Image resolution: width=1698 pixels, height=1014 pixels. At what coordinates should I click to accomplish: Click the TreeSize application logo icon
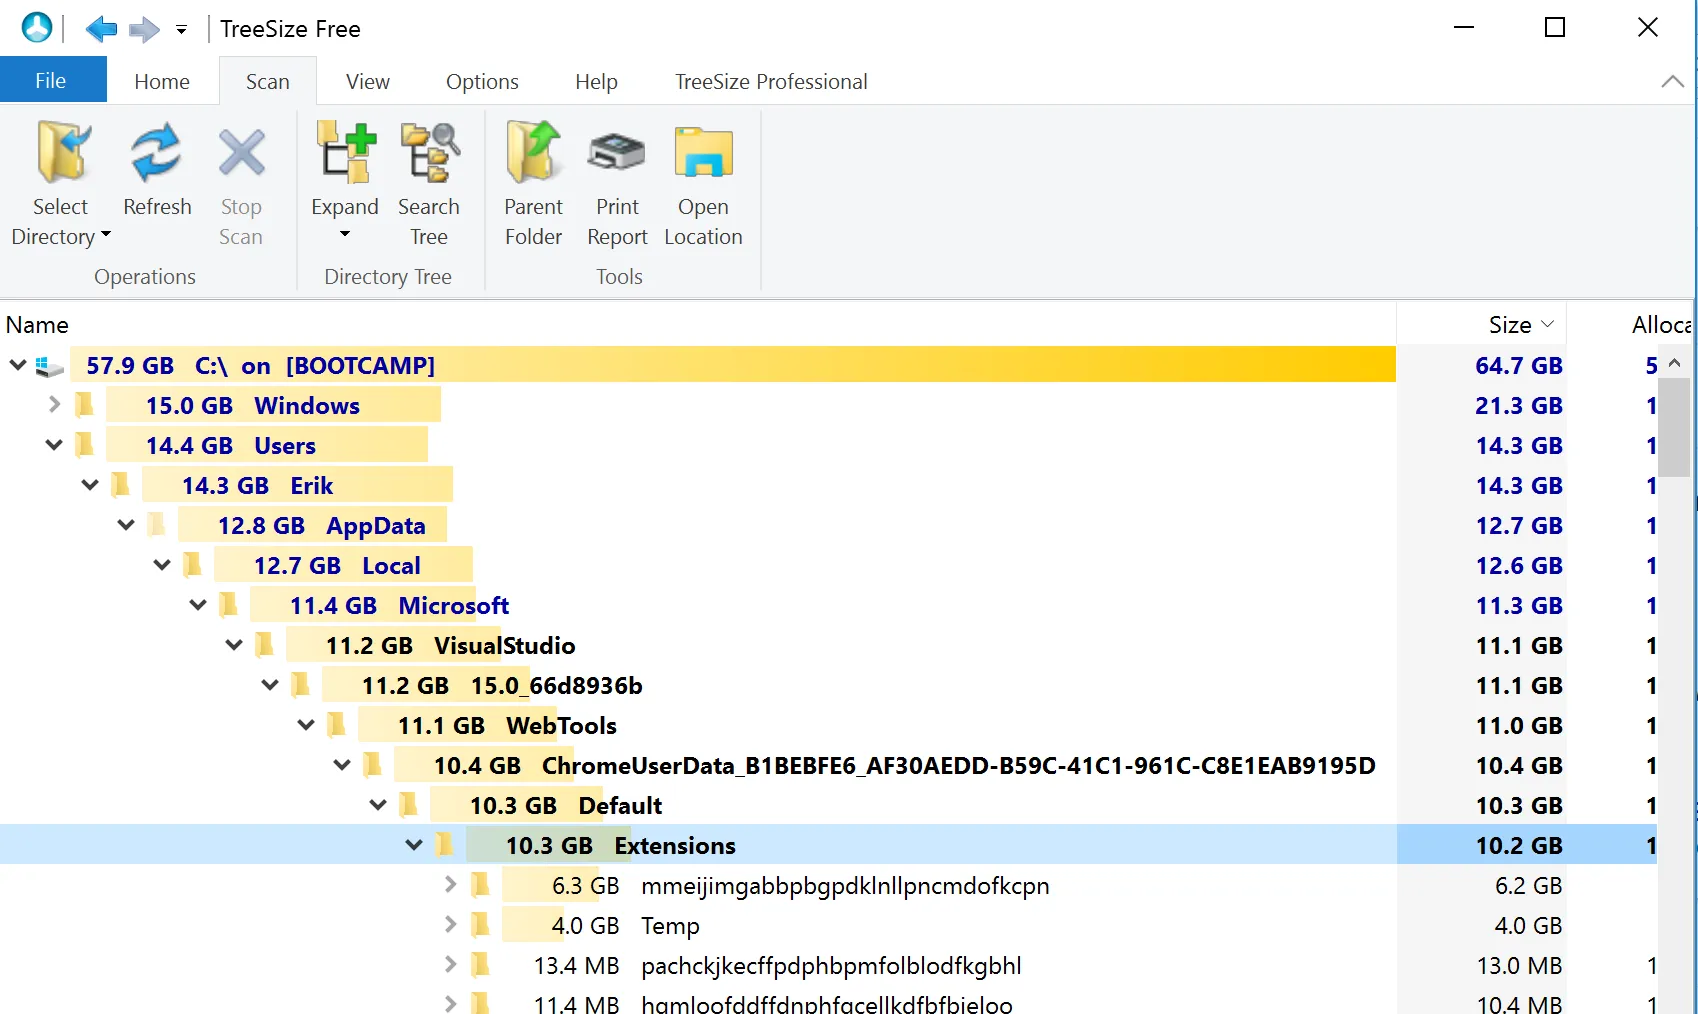click(37, 28)
